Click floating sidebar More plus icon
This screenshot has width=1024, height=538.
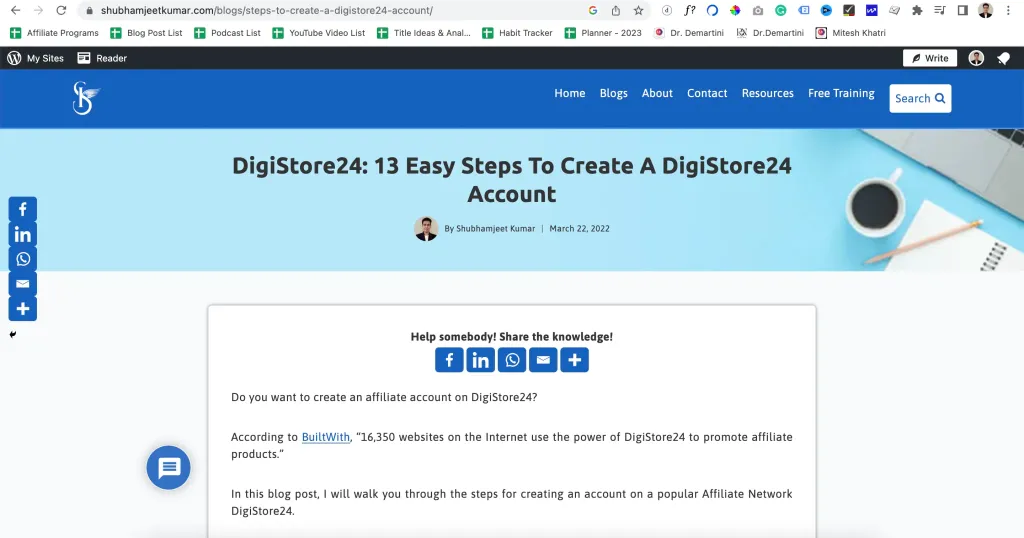(23, 309)
